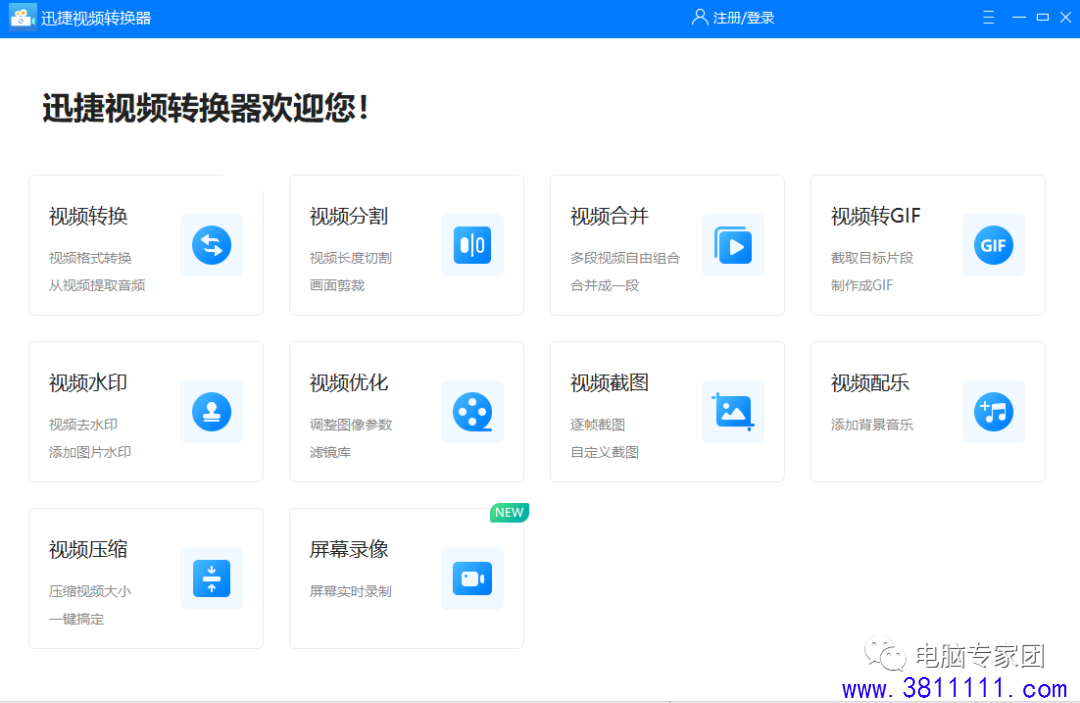This screenshot has height=703, width=1080.
Task: Choose the 视频配乐 card title
Action: 870,383
